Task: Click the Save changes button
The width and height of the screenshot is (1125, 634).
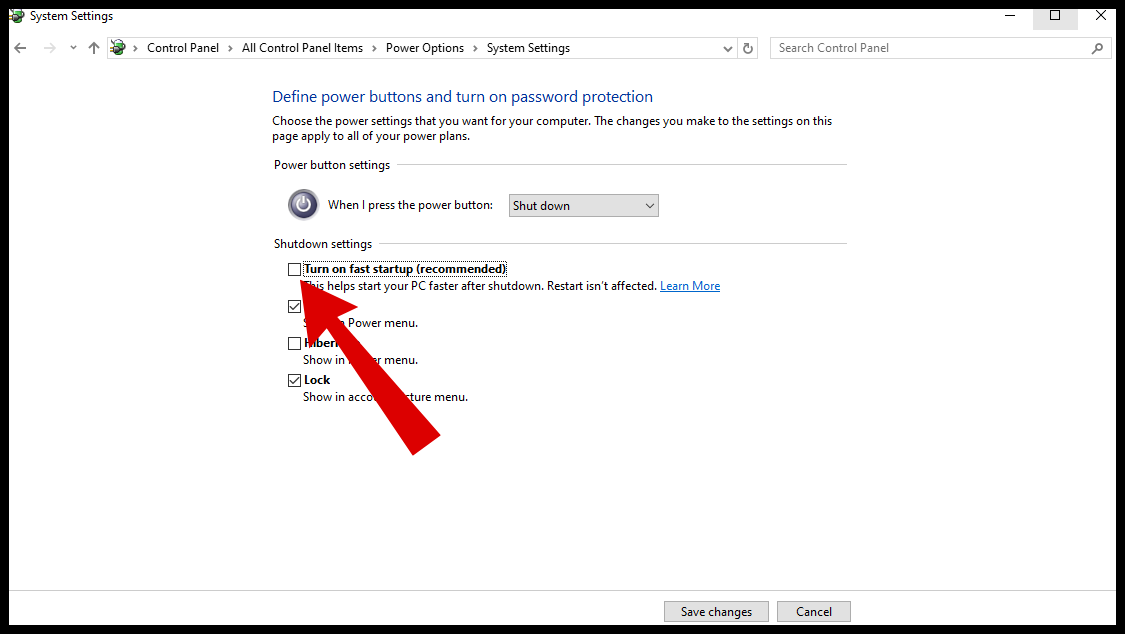Action: [716, 612]
